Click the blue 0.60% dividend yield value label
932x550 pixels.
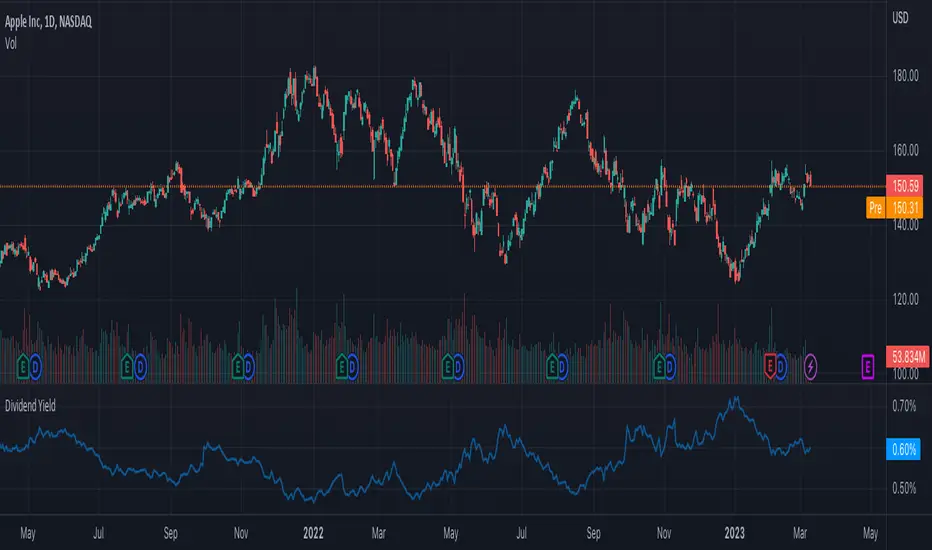point(903,449)
